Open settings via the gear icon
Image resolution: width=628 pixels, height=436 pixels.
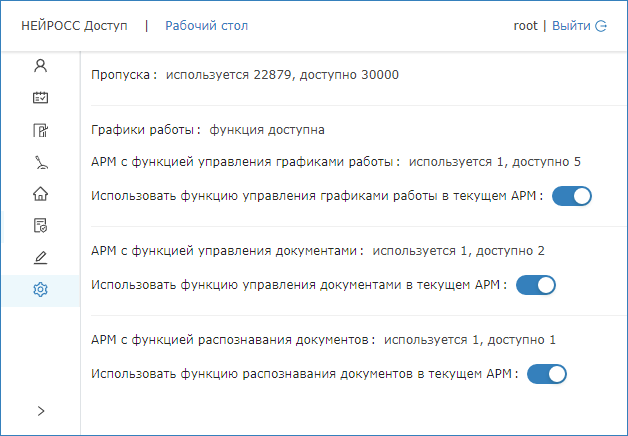[x=40, y=290]
